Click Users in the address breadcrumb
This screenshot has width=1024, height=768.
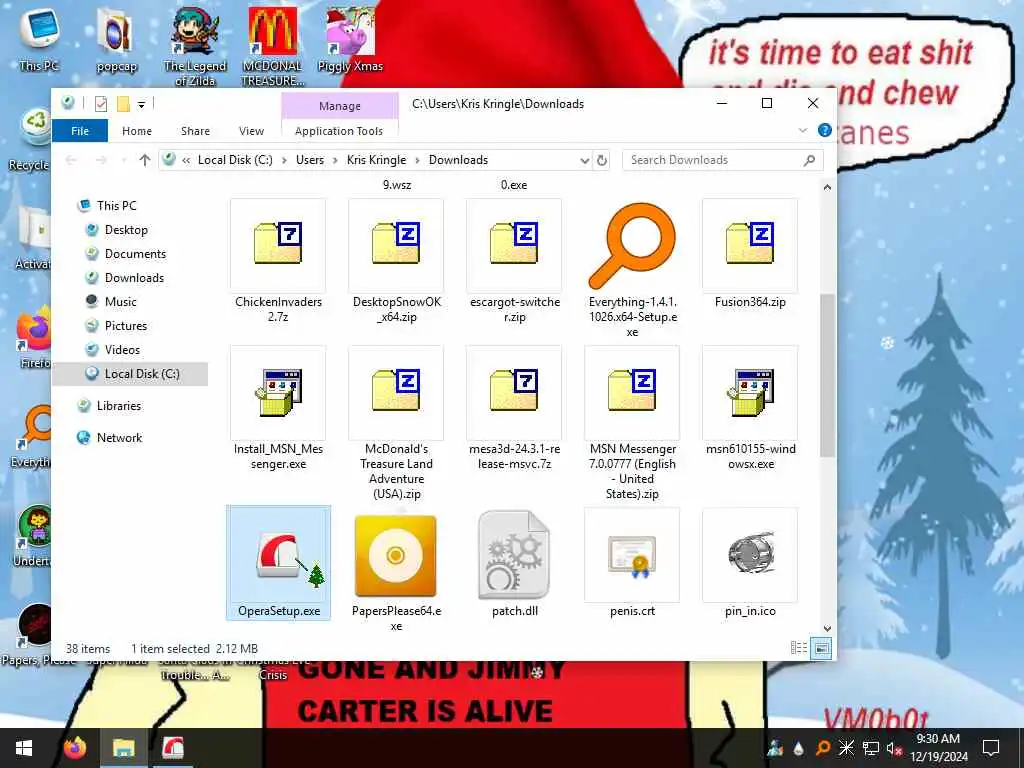pos(310,160)
